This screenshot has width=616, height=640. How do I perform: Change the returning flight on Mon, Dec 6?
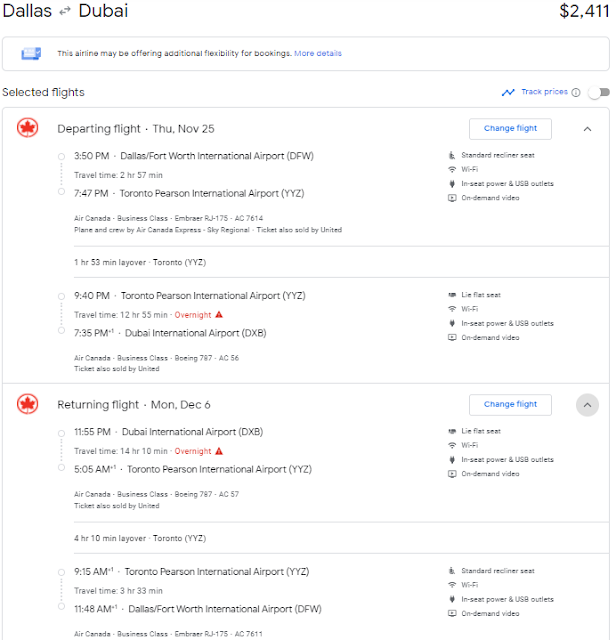pyautogui.click(x=510, y=404)
